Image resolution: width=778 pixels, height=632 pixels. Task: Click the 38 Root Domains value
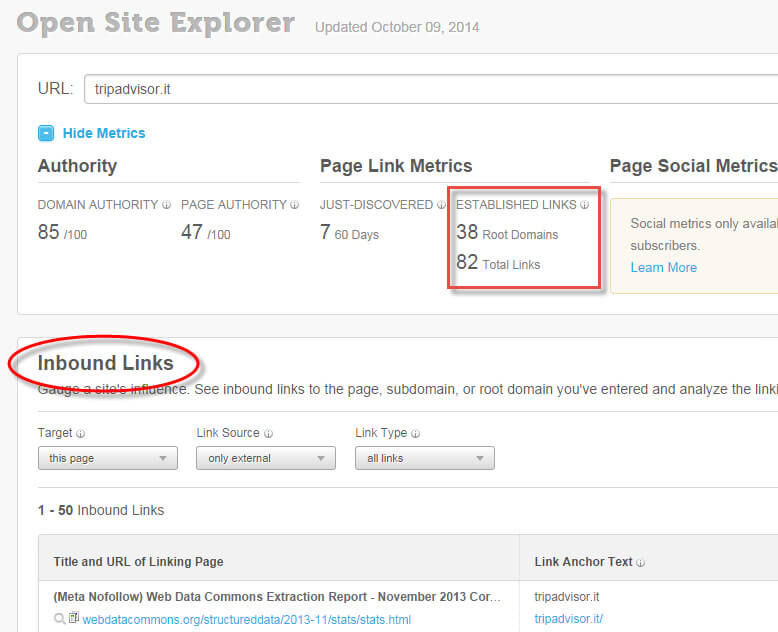pyautogui.click(x=507, y=232)
